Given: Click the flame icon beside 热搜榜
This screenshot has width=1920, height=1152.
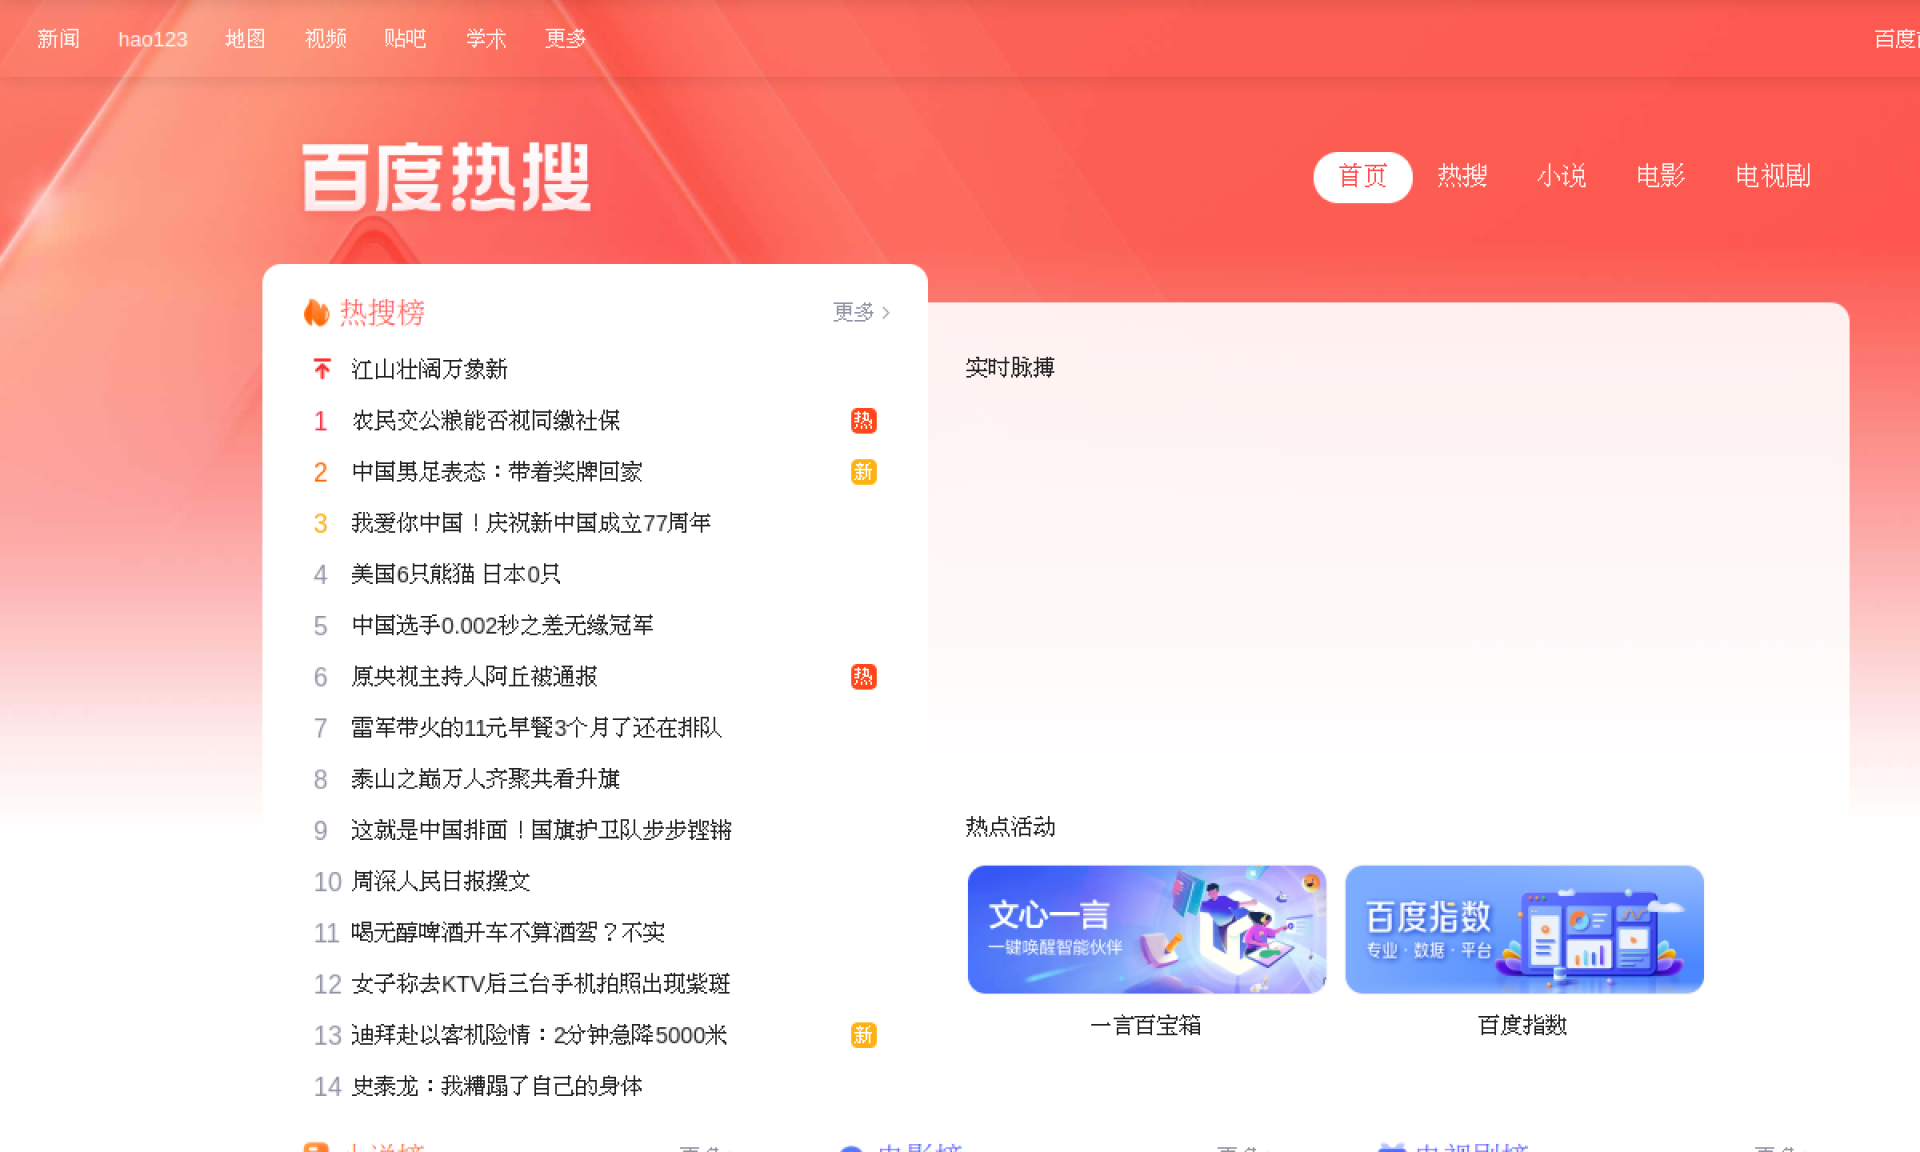Looking at the screenshot, I should pyautogui.click(x=316, y=313).
